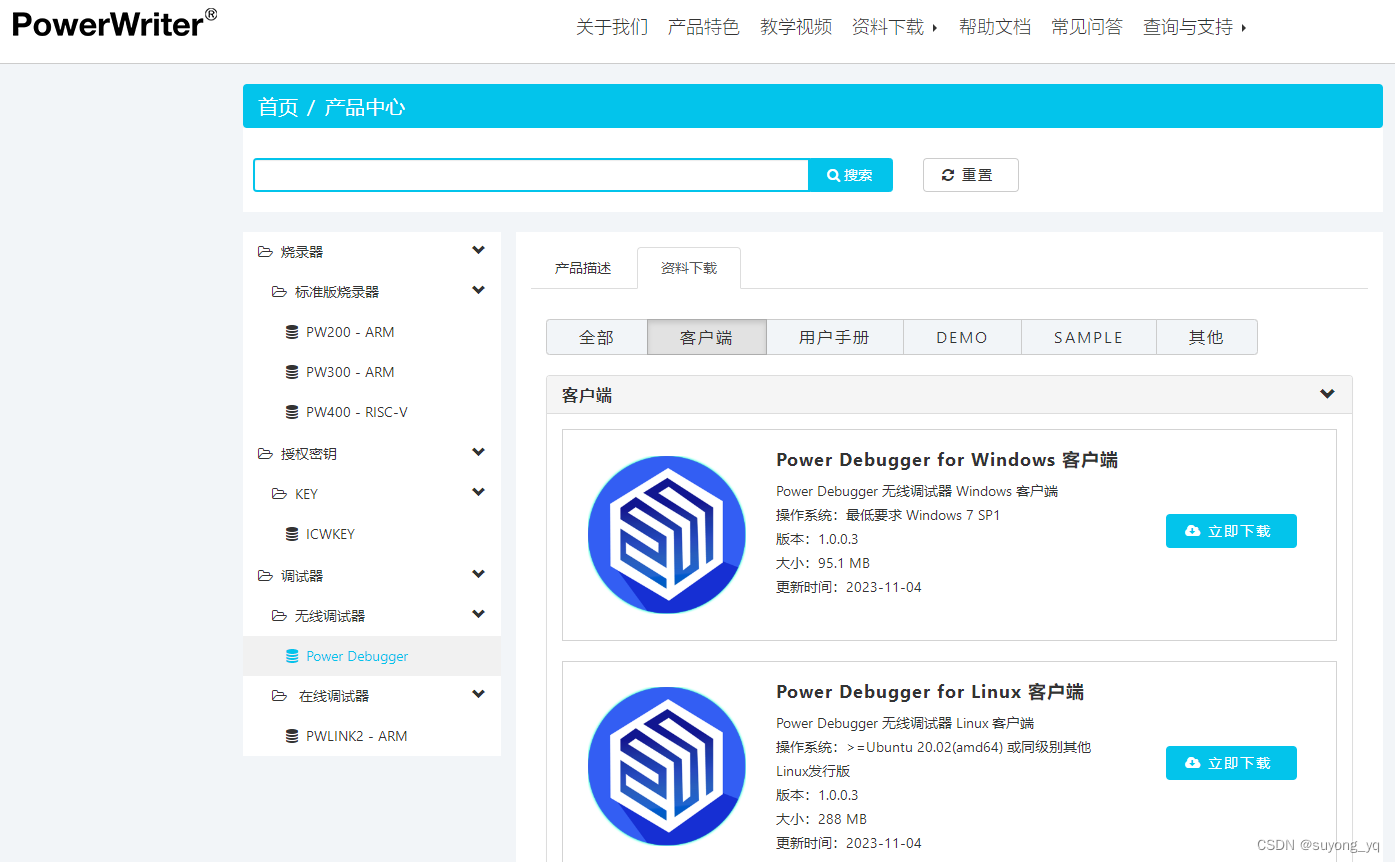1395x862 pixels.
Task: Open the 资料下载 top nav dropdown
Action: tap(895, 27)
